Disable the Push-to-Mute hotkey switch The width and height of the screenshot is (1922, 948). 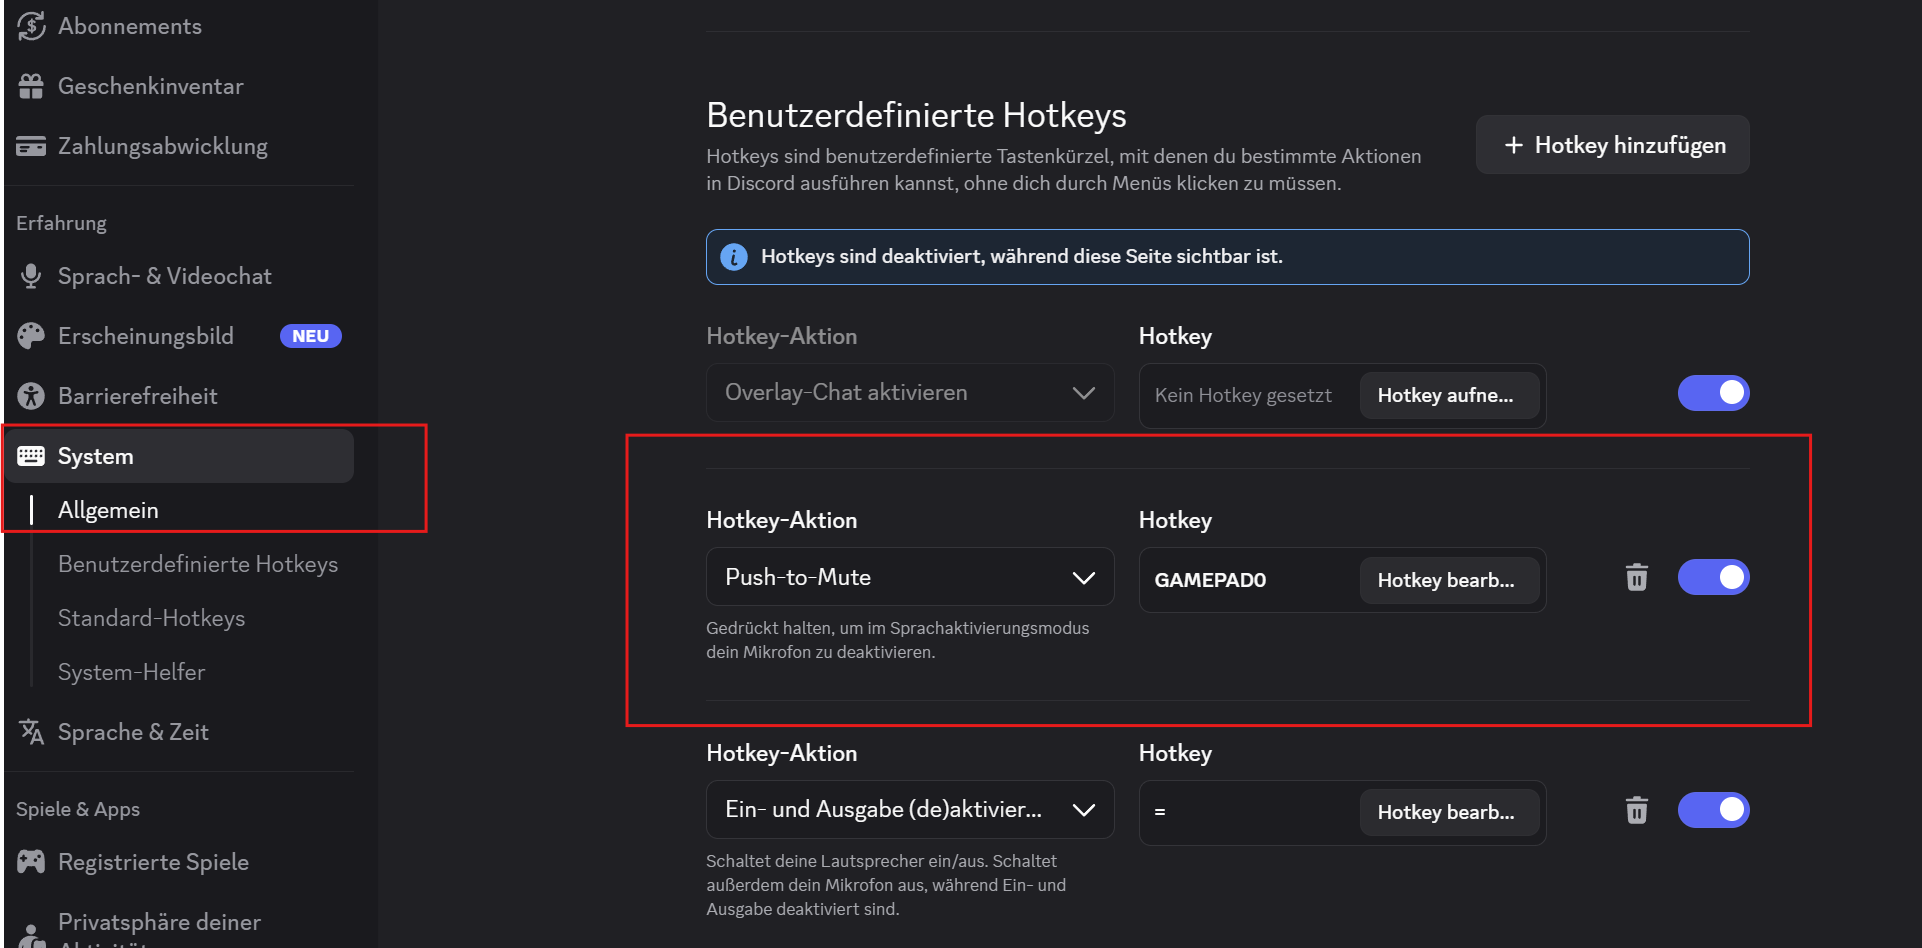coord(1714,577)
